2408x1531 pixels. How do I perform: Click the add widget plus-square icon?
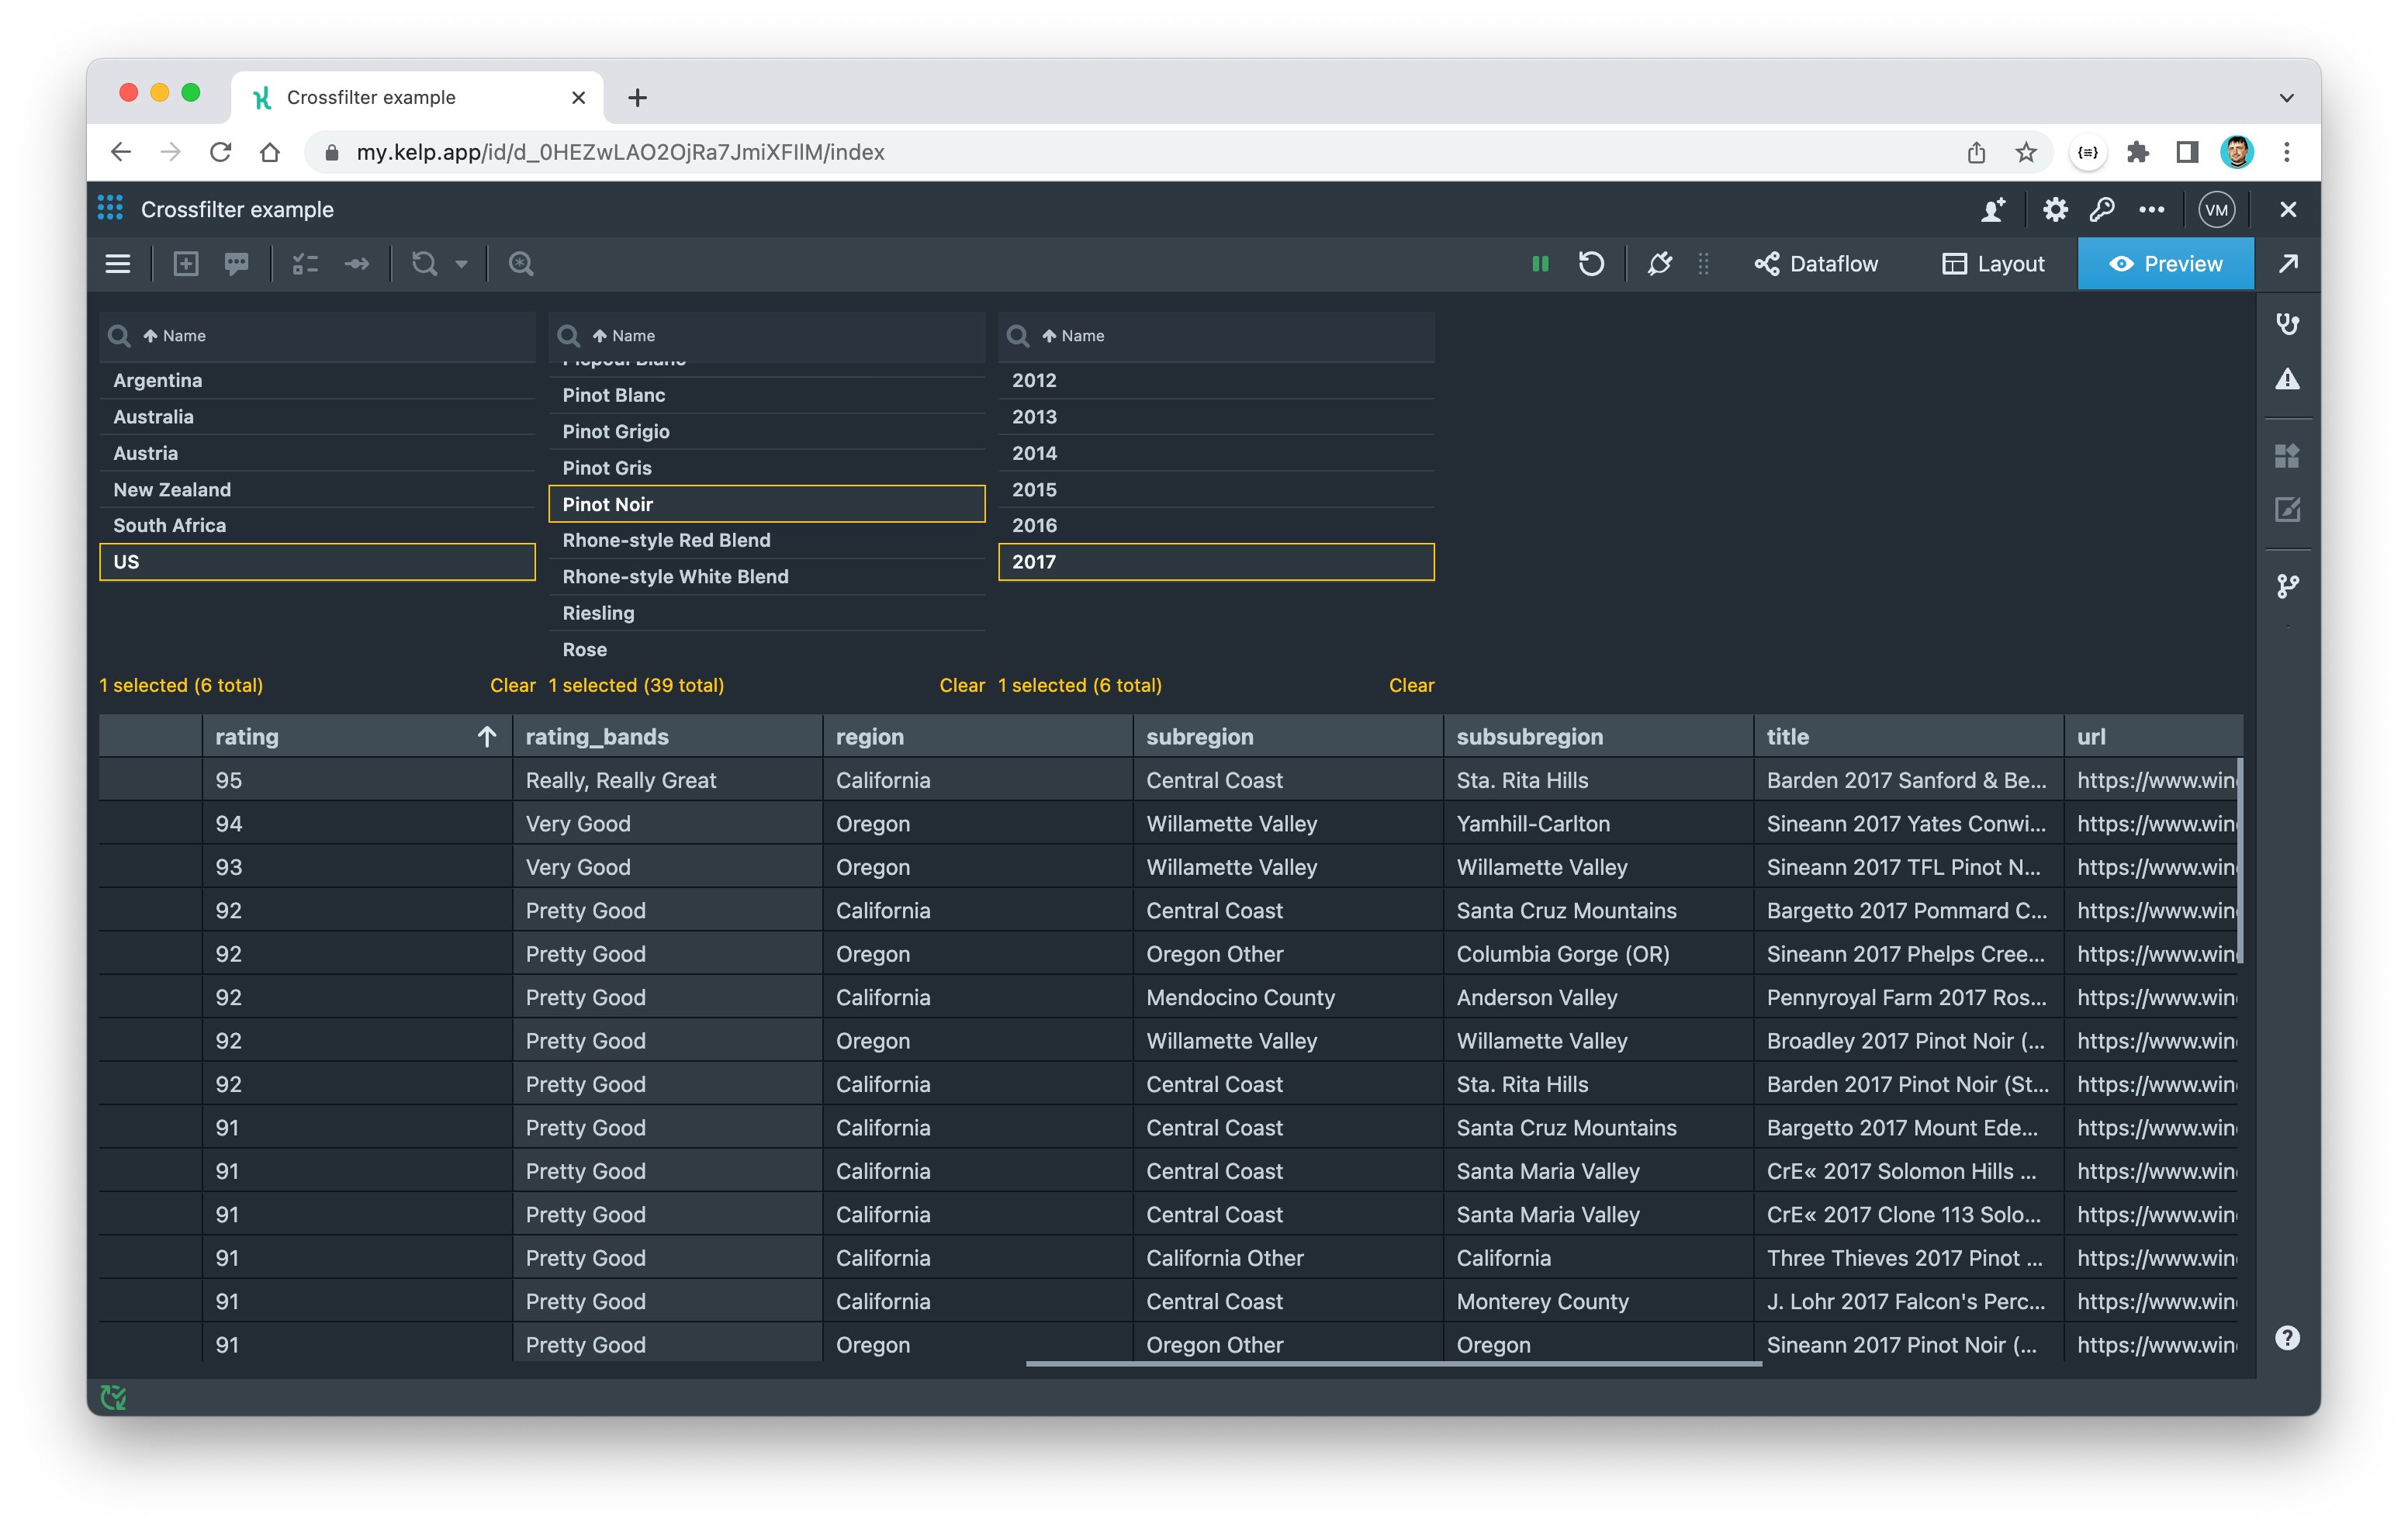pyautogui.click(x=186, y=264)
